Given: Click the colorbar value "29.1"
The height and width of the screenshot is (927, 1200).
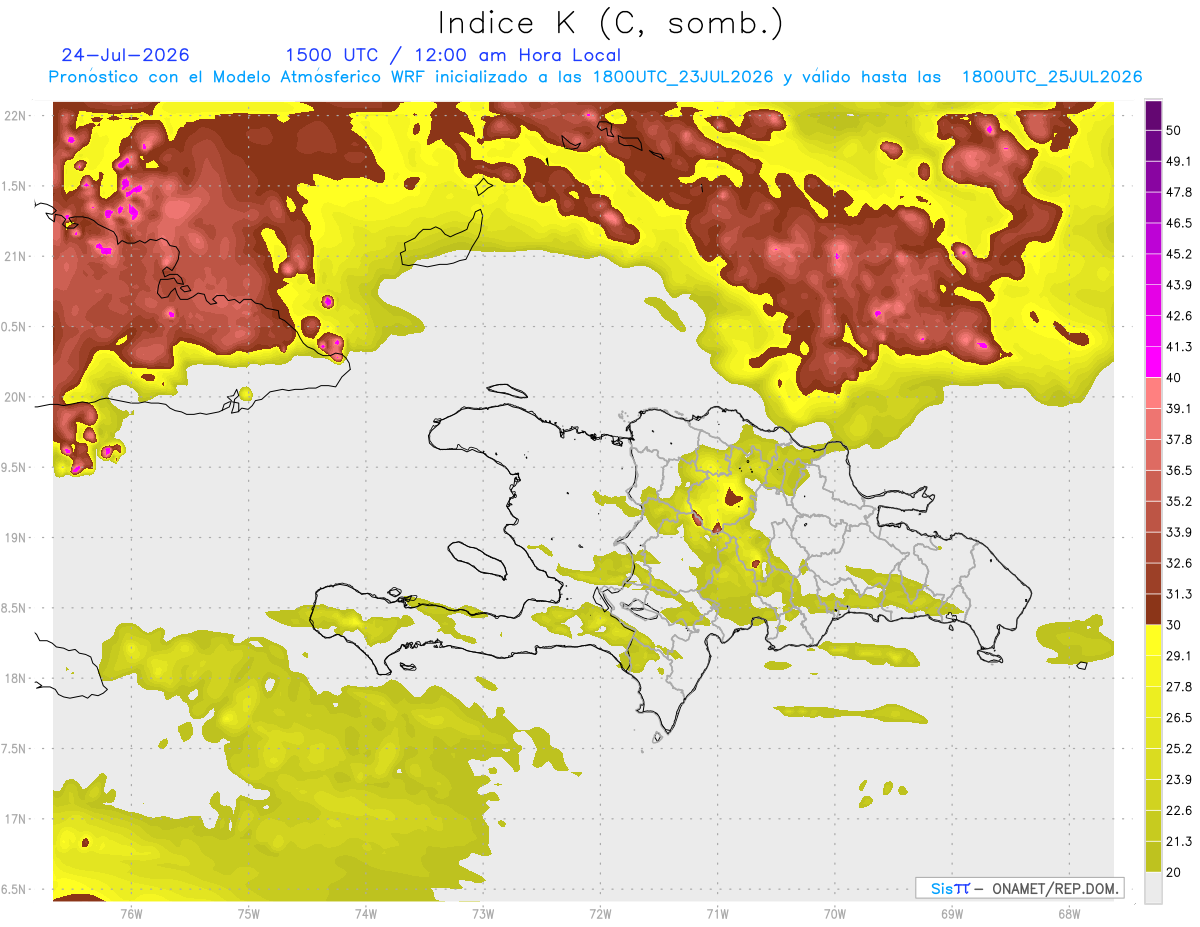Looking at the screenshot, I should [x=1178, y=656].
